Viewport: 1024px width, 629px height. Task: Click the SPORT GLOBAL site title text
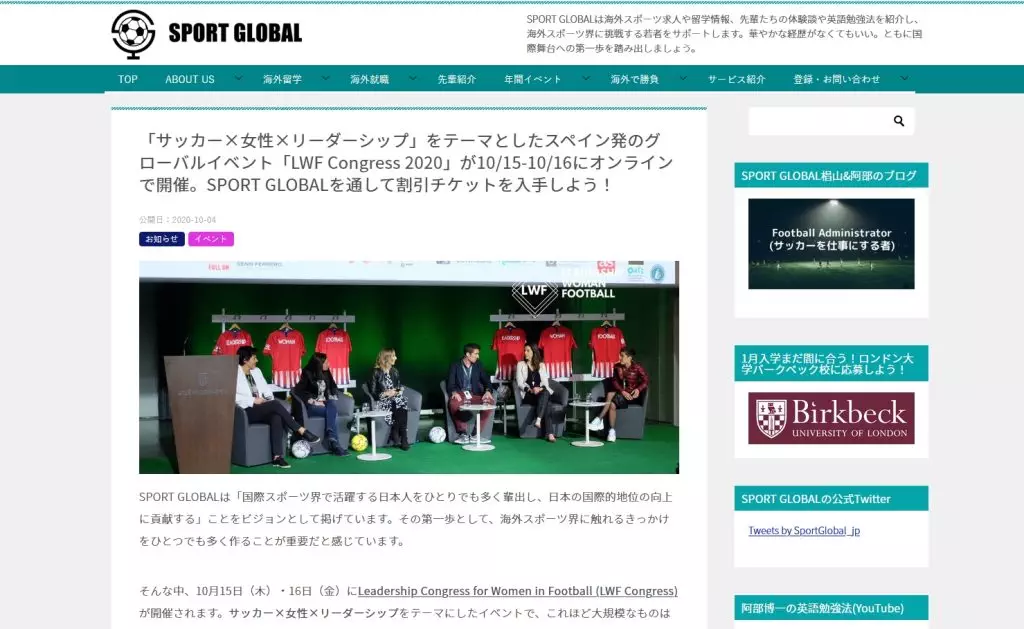[x=235, y=33]
